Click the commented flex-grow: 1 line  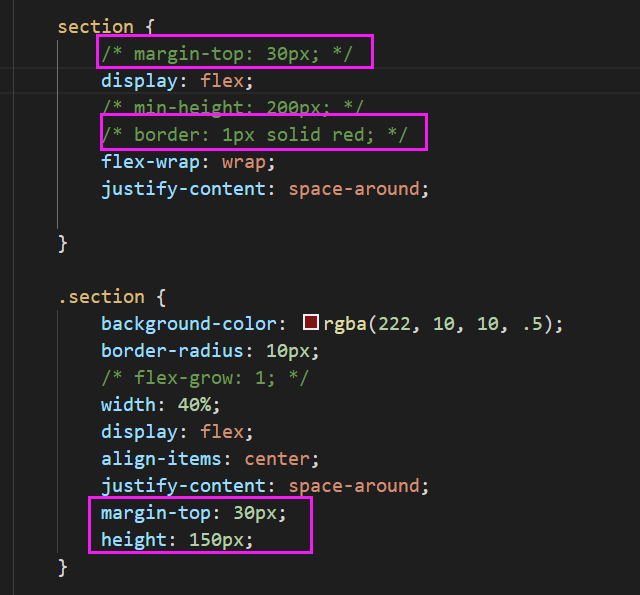[x=205, y=377]
